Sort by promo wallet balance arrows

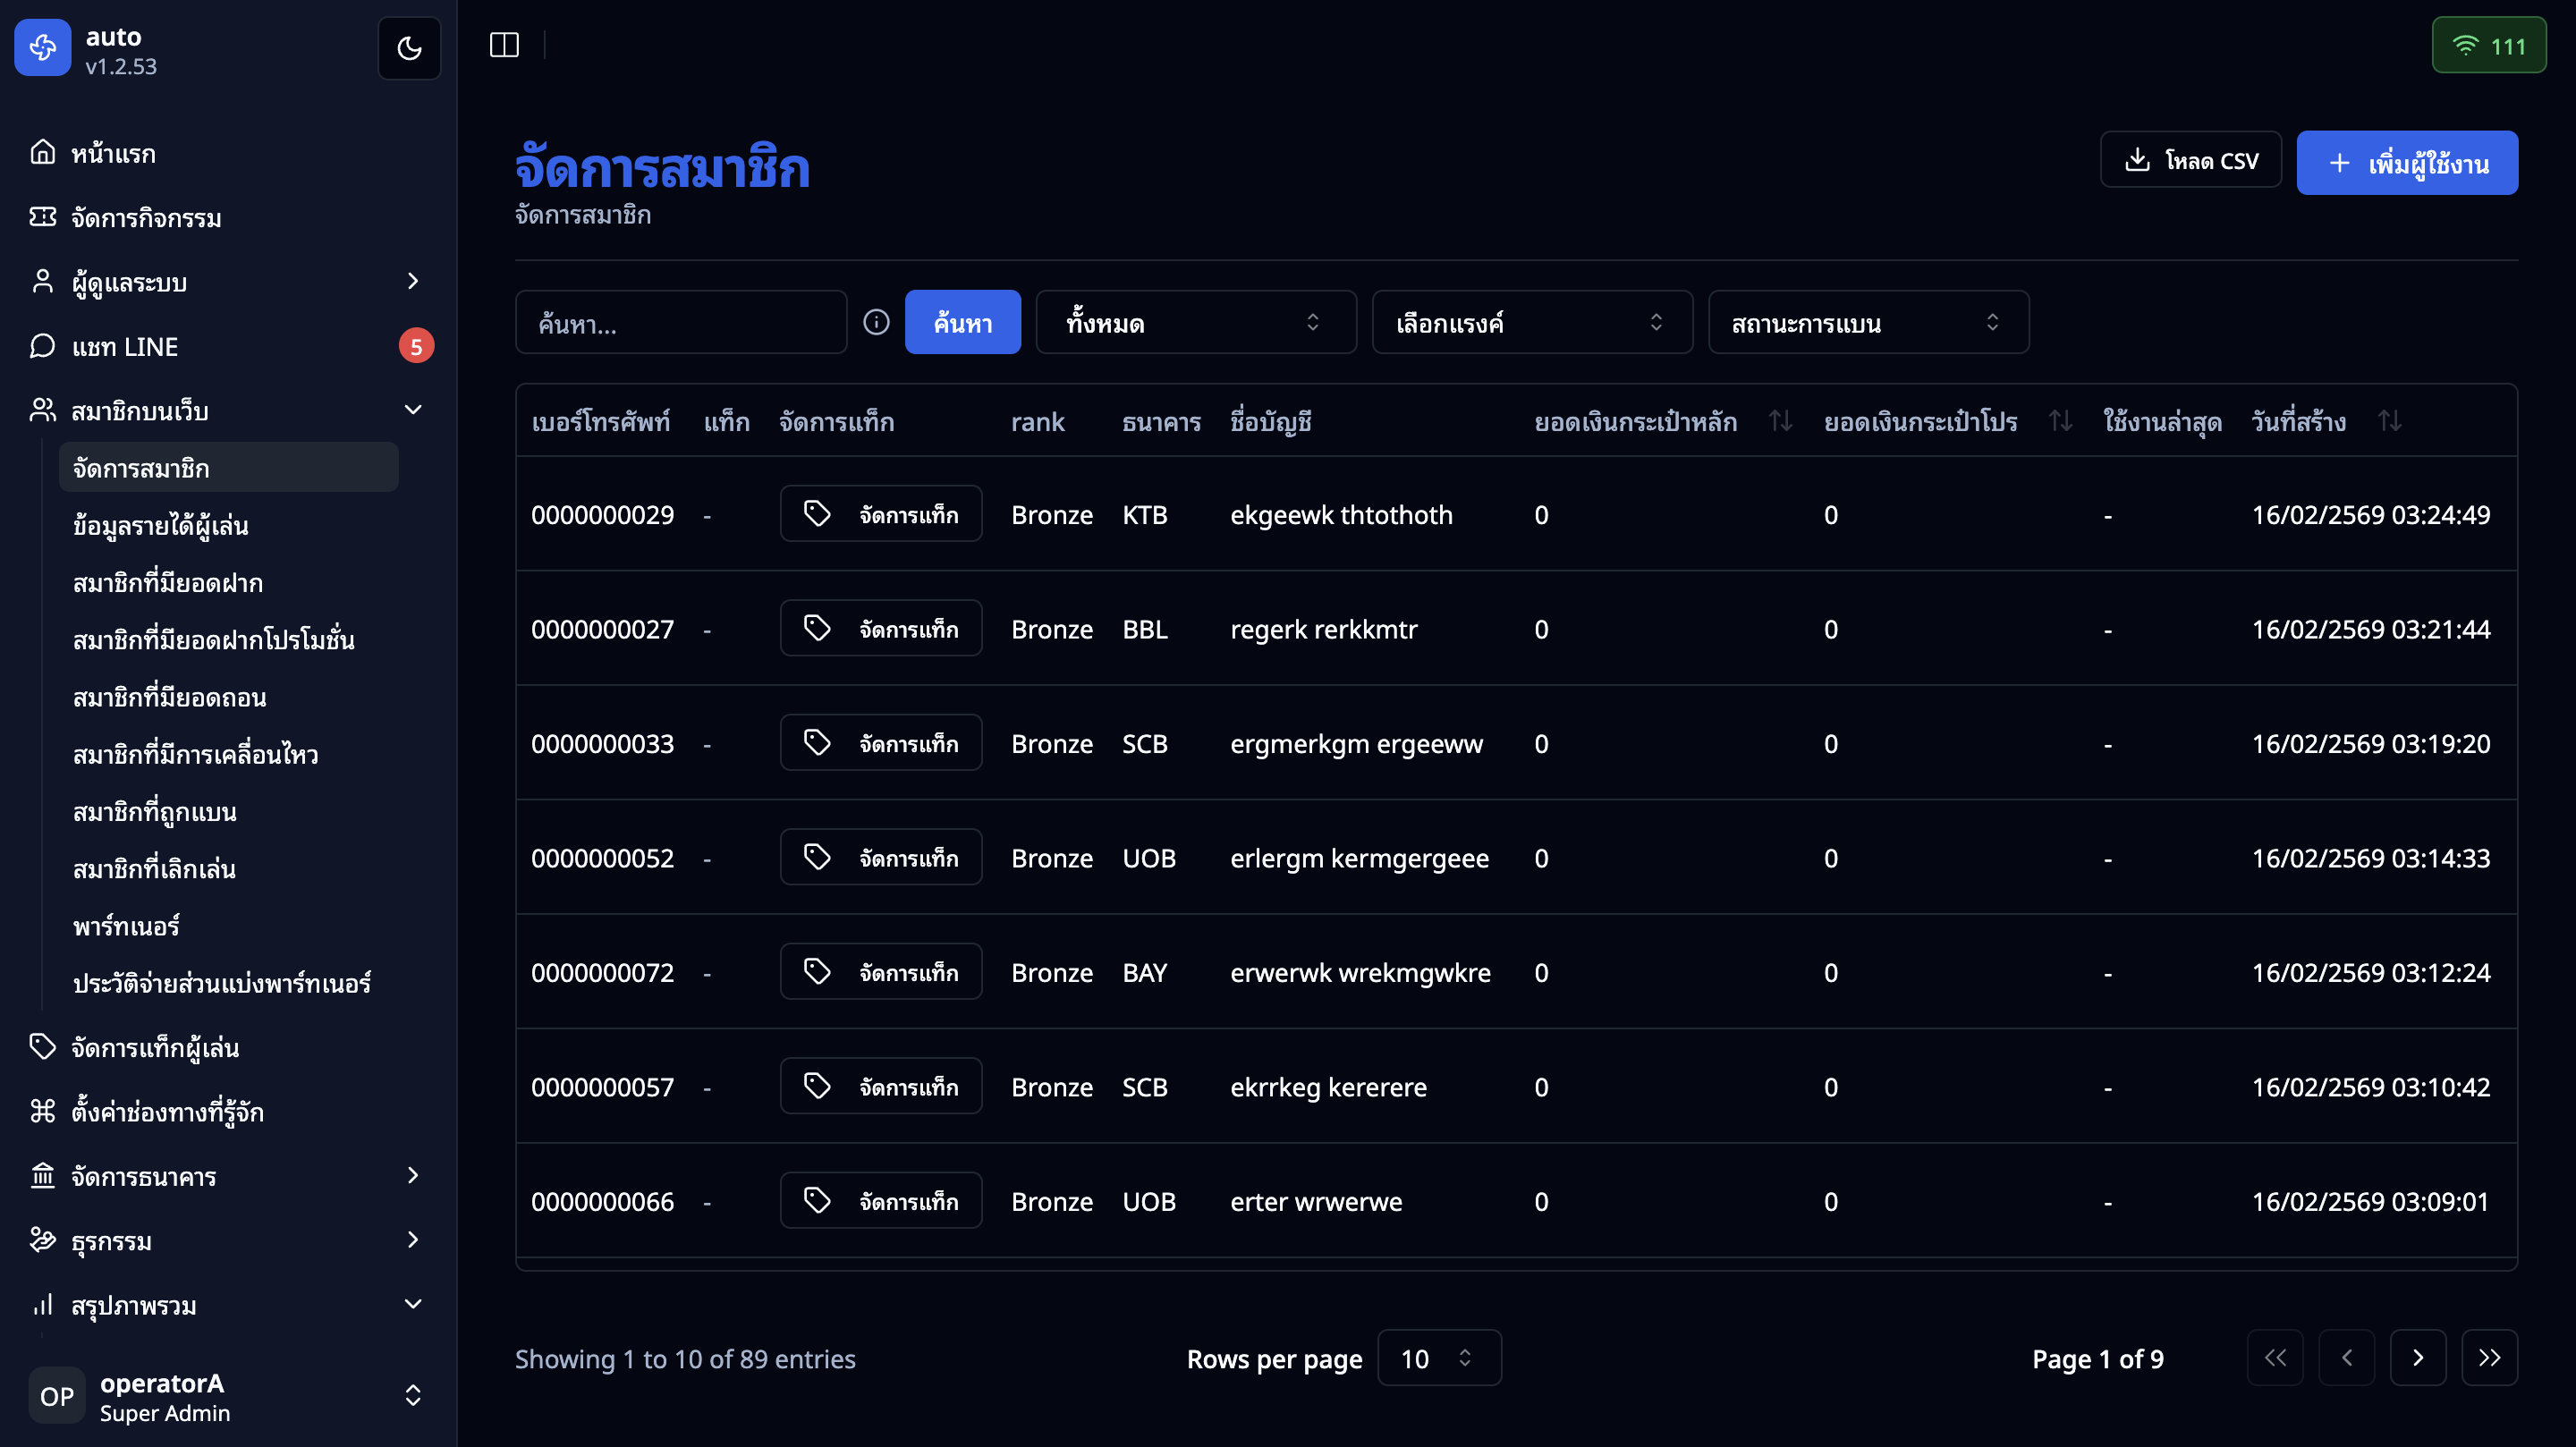pyautogui.click(x=2060, y=421)
